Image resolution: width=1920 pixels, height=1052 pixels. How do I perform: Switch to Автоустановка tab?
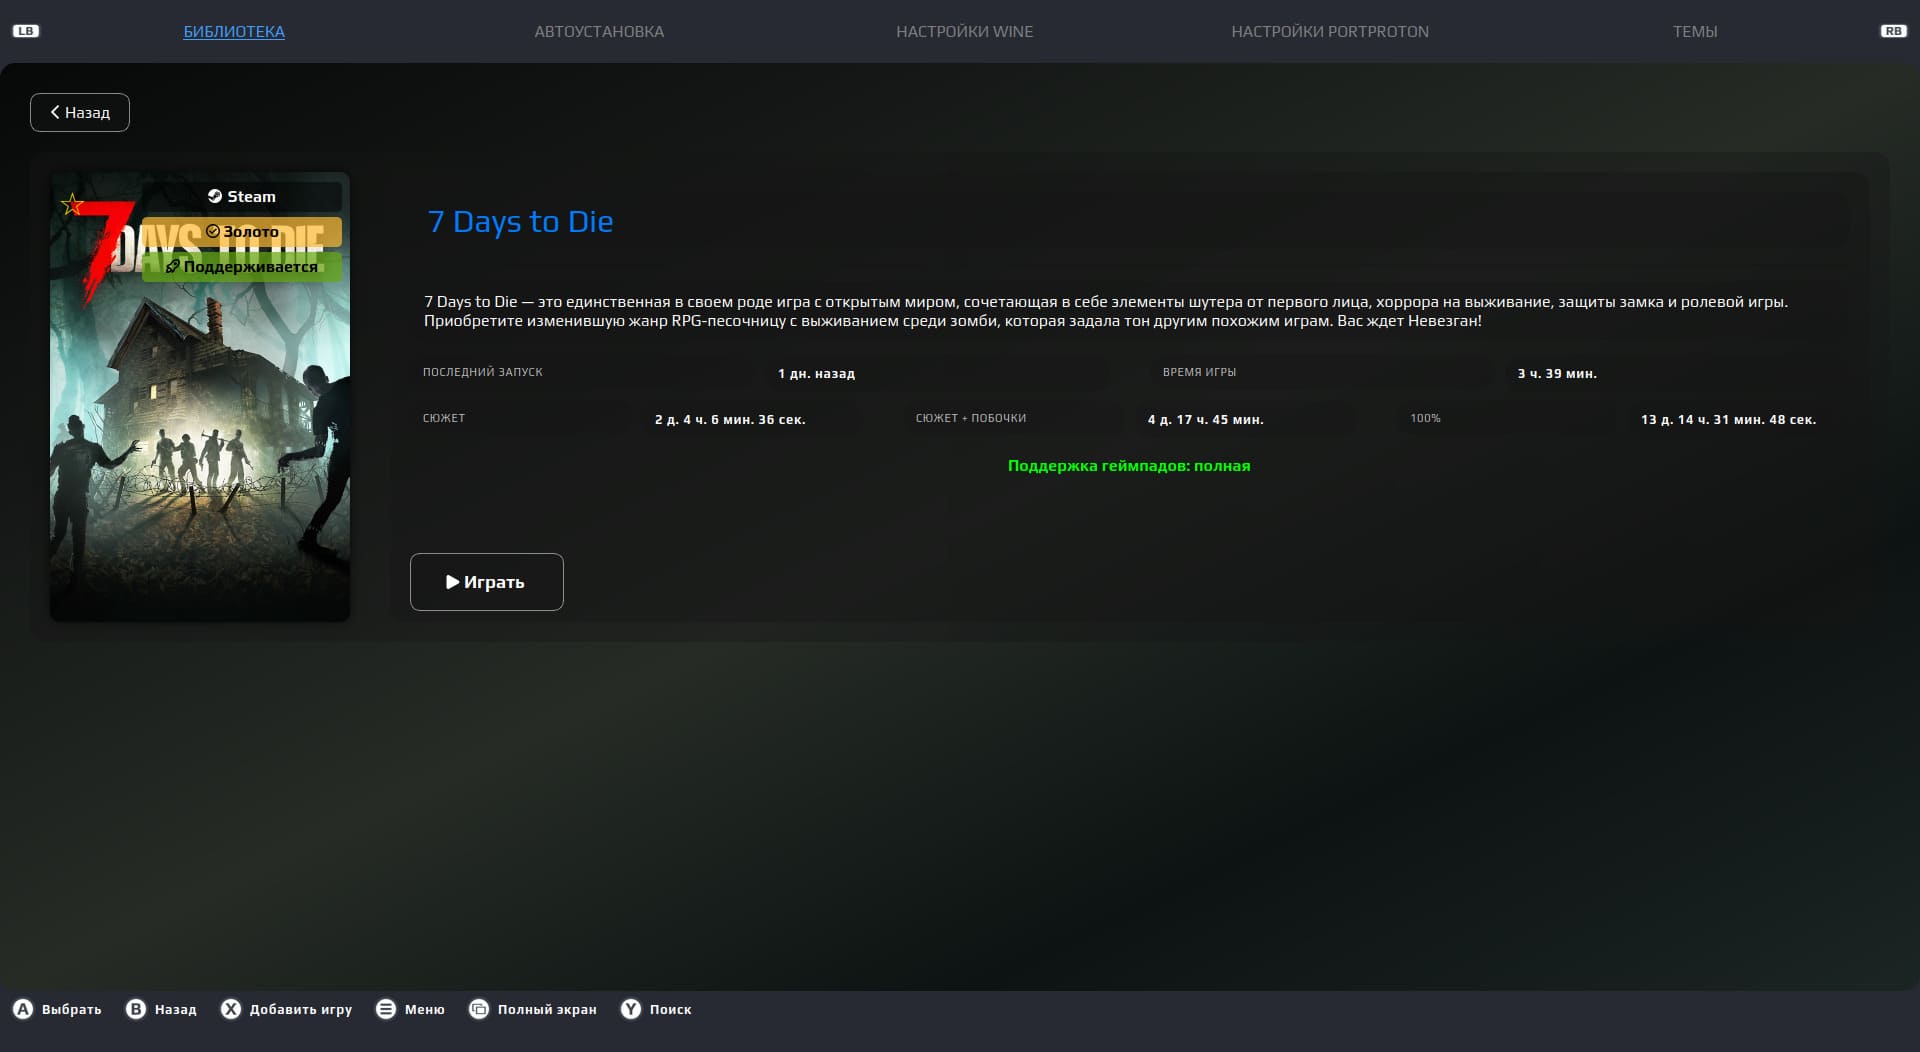599,32
